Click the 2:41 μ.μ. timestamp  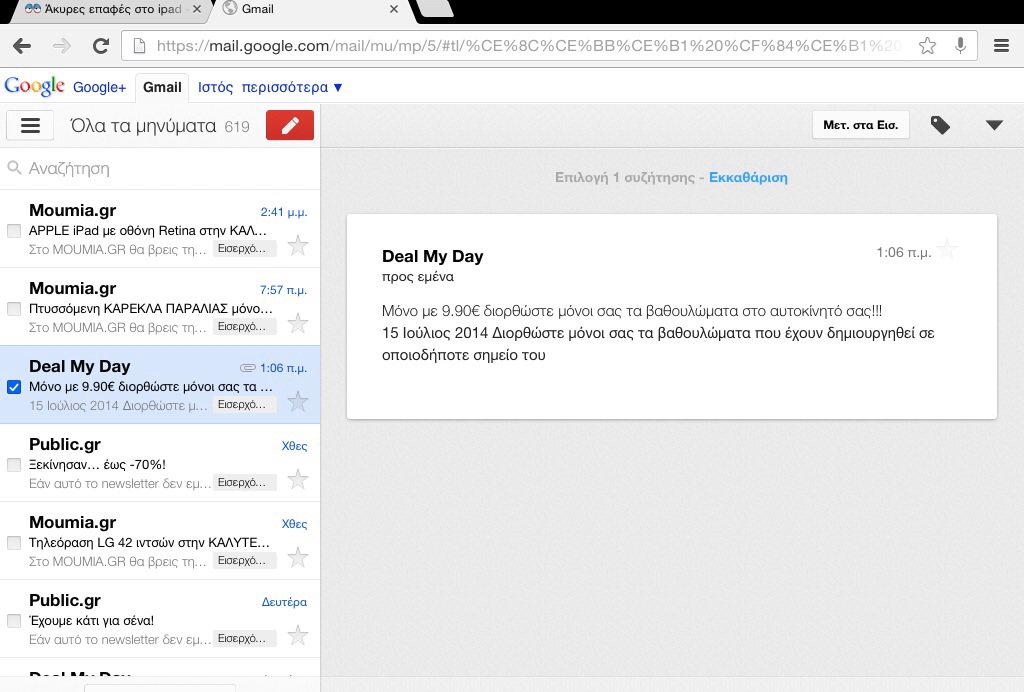click(x=283, y=212)
